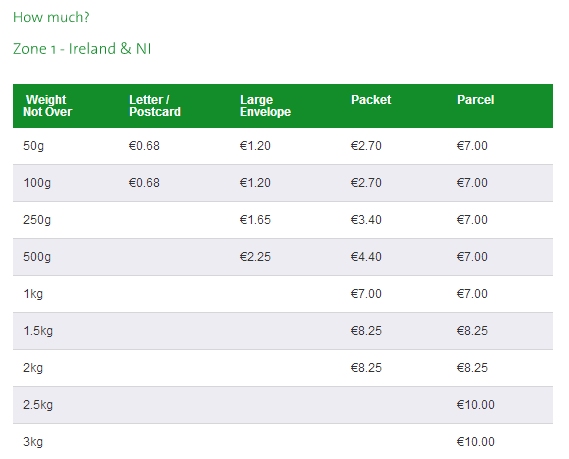Select the 250g weight row label
The image size is (569, 459).
pyautogui.click(x=37, y=220)
